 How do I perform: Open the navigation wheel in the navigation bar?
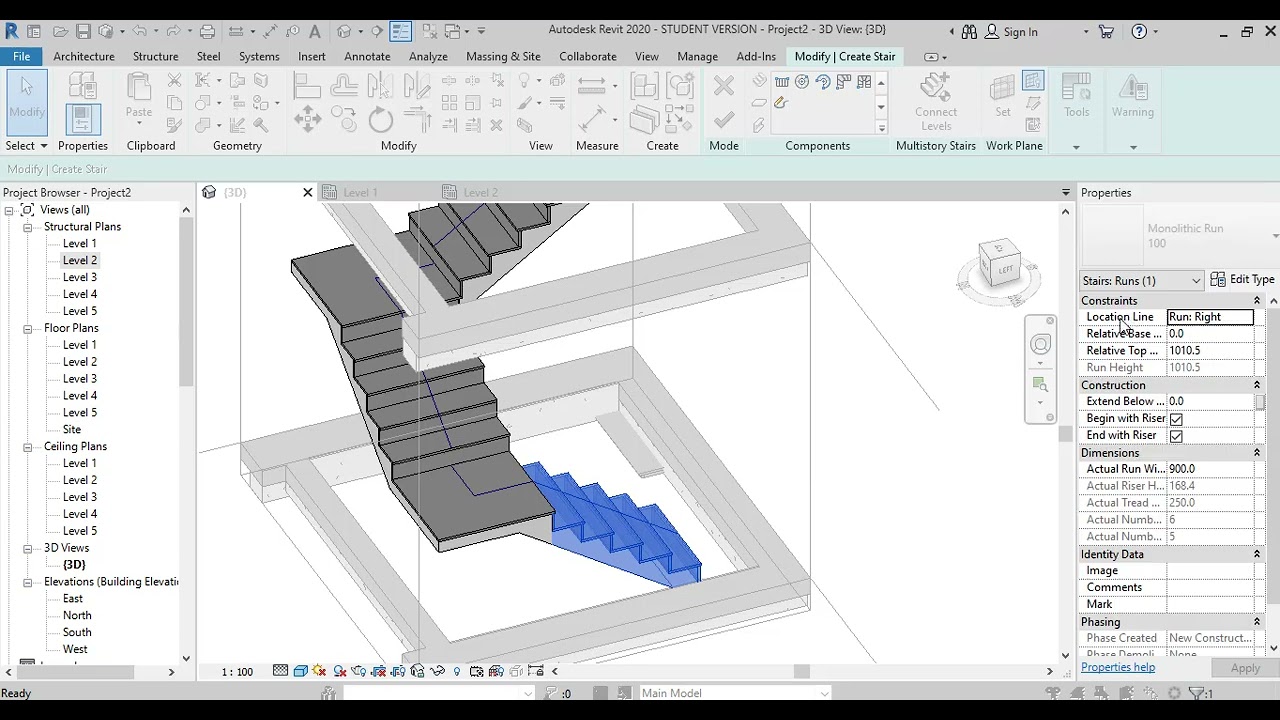tap(1041, 345)
